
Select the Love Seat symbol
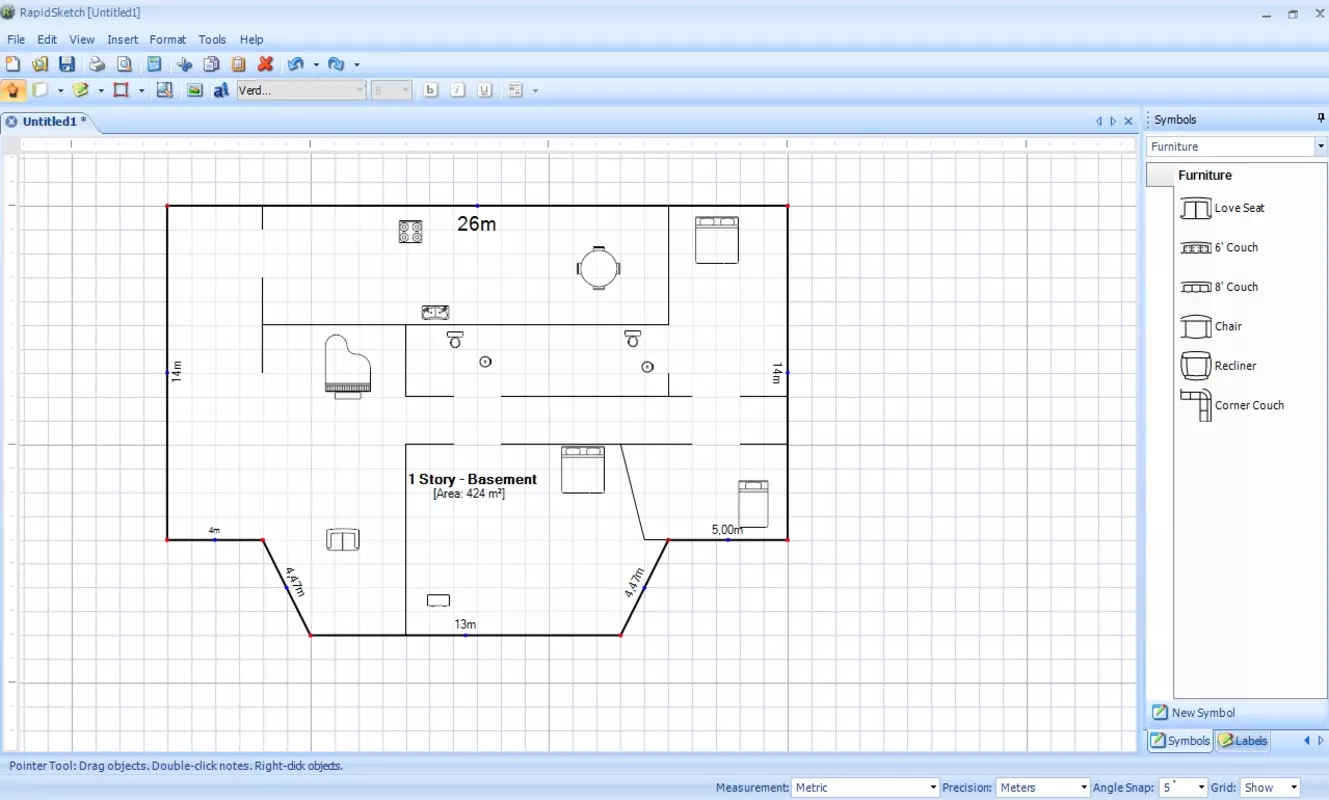click(1222, 208)
